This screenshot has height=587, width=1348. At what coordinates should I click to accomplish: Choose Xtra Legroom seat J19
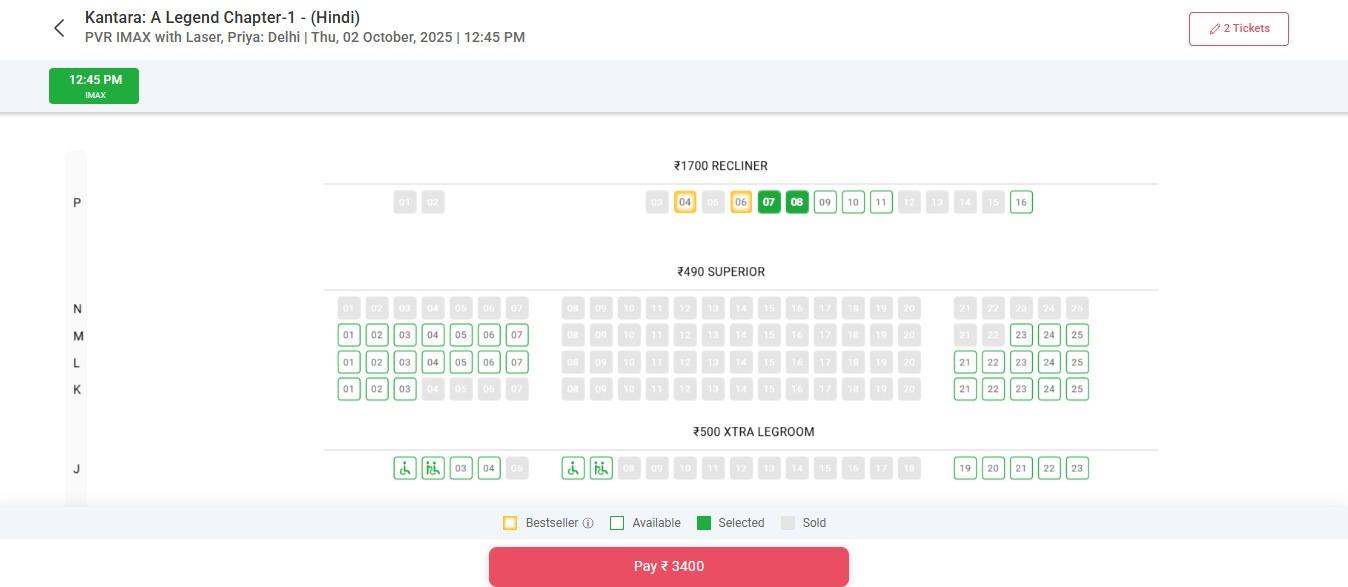pos(965,468)
